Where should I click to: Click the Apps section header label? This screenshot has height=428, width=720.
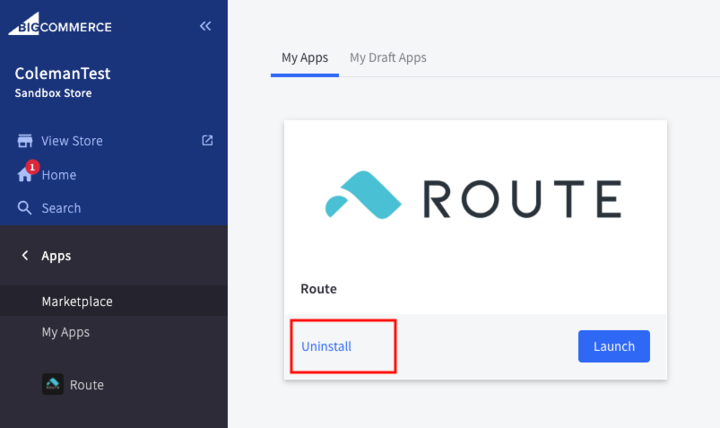[x=56, y=256]
